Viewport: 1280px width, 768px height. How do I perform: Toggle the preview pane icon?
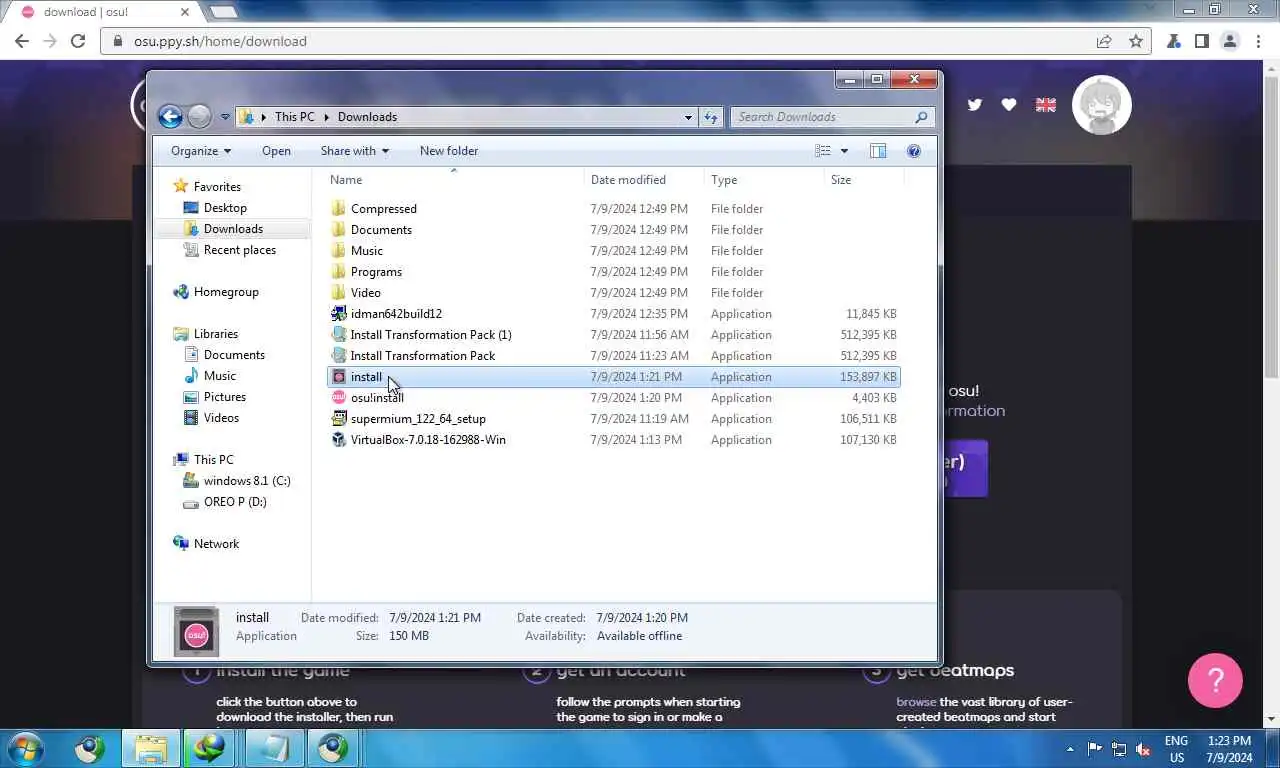[x=878, y=151]
